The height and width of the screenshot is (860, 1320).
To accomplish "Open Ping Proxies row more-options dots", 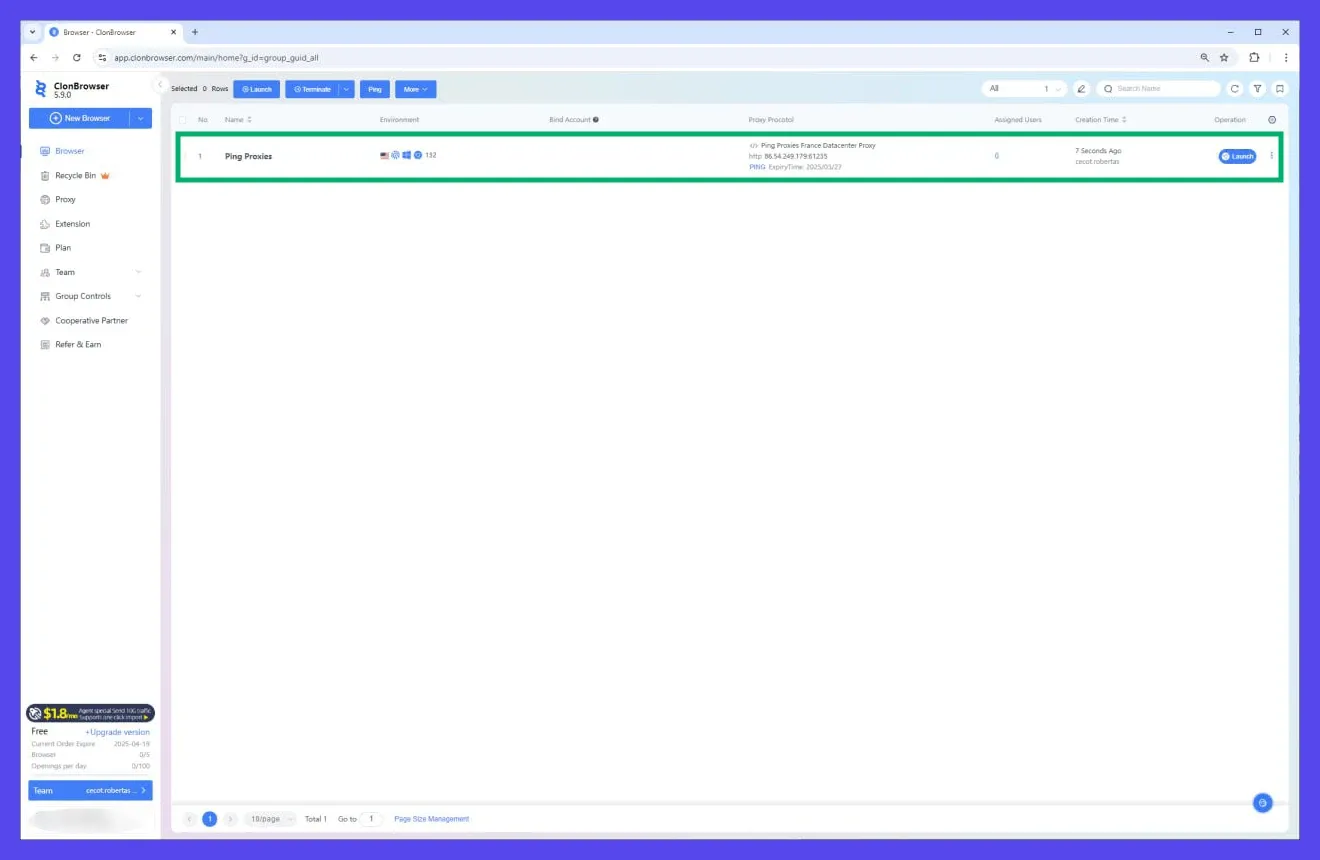I will click(1272, 156).
